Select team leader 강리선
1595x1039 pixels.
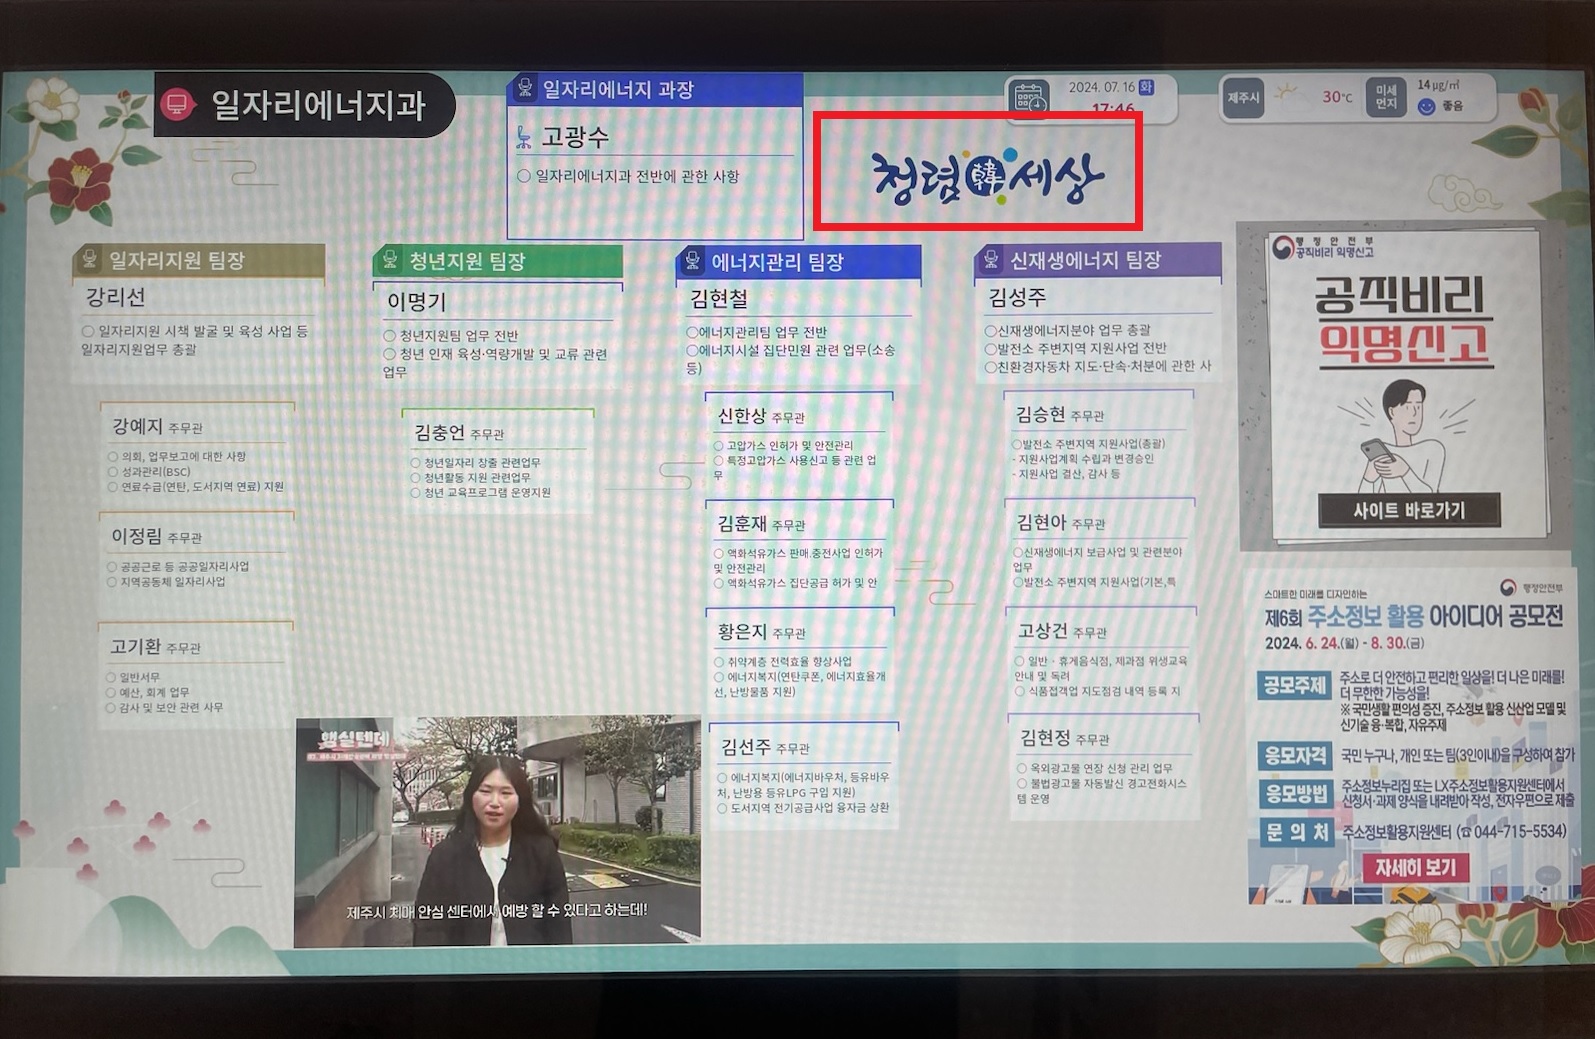pyautogui.click(x=115, y=297)
